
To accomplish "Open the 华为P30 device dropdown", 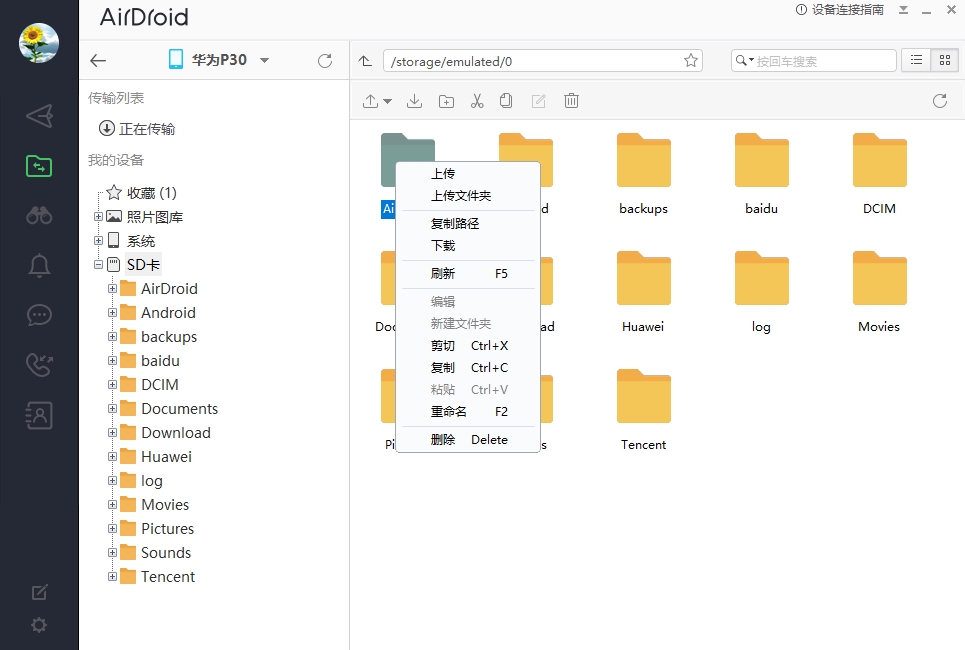I will (265, 60).
